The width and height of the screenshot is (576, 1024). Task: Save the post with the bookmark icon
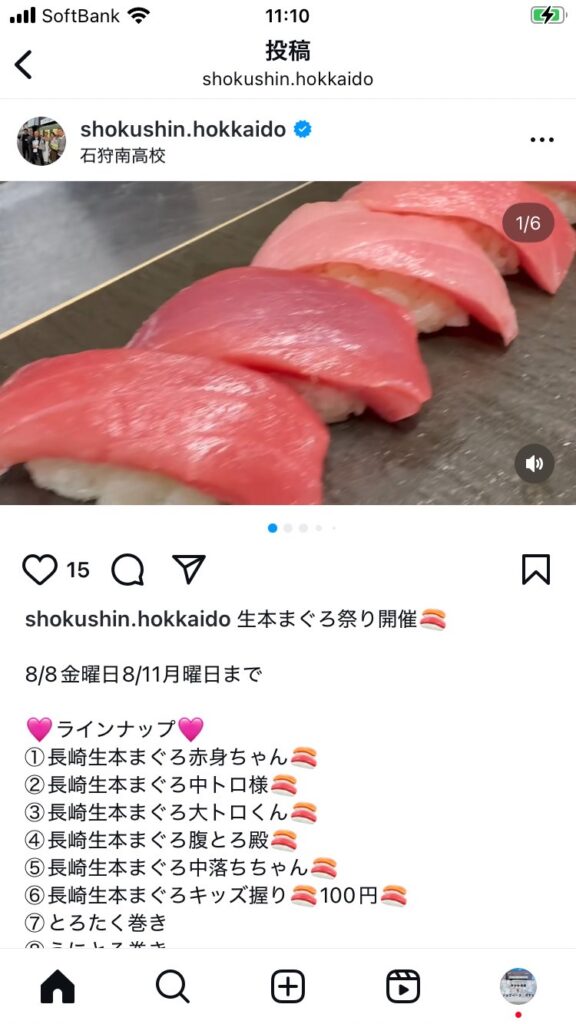(536, 569)
